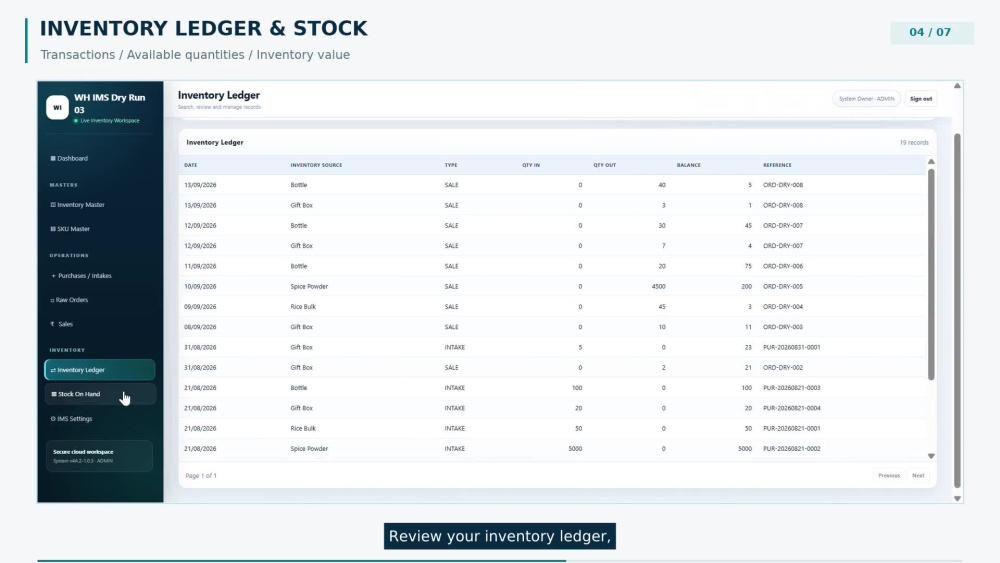
Task: Click the table scrollbar up arrow
Action: (x=931, y=162)
